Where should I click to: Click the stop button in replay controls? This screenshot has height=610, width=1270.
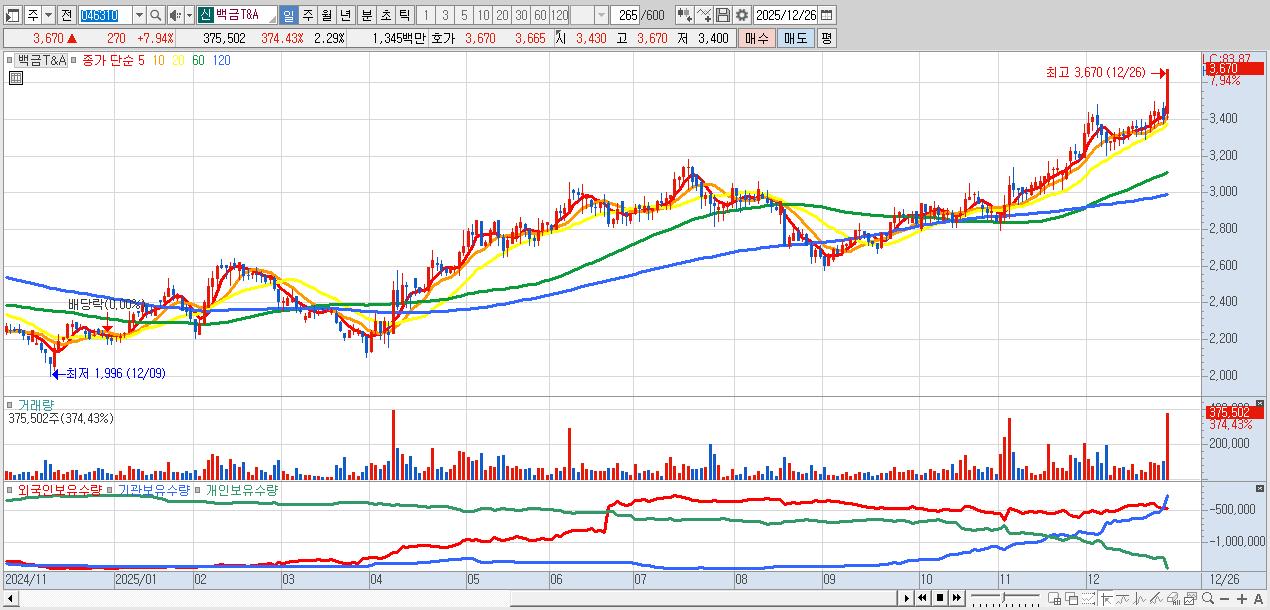[x=940, y=598]
